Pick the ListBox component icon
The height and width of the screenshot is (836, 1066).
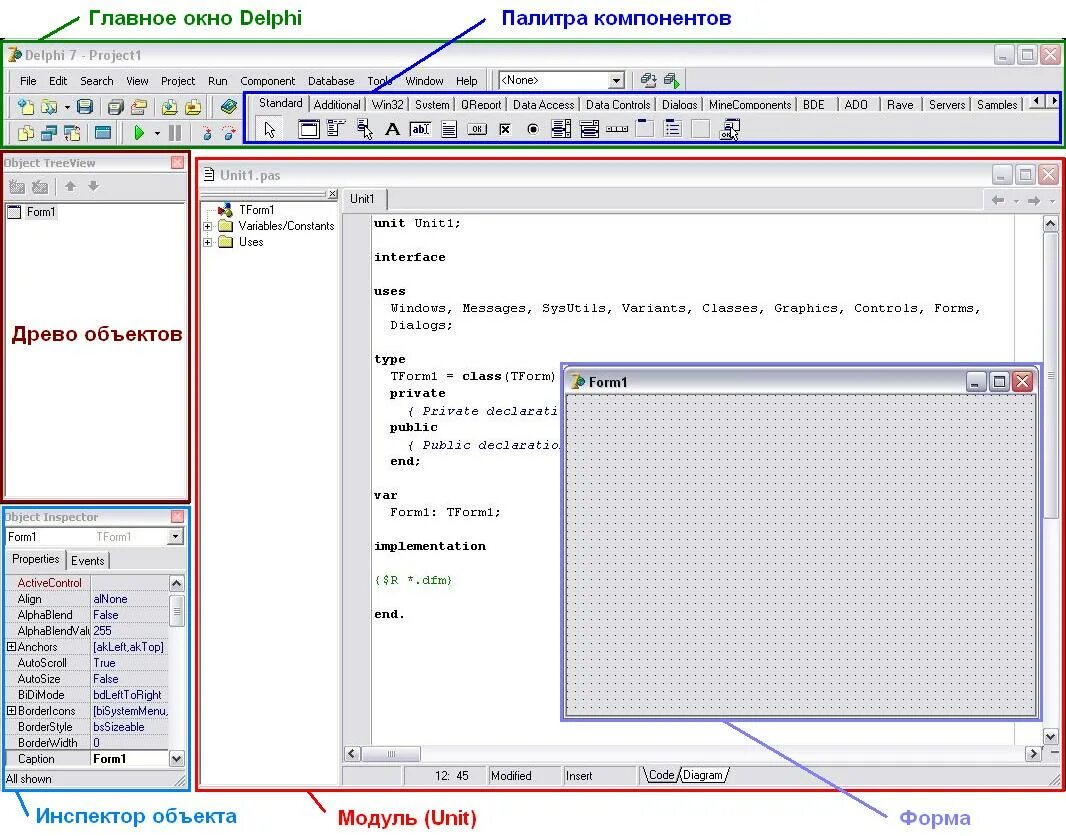pyautogui.click(x=561, y=128)
